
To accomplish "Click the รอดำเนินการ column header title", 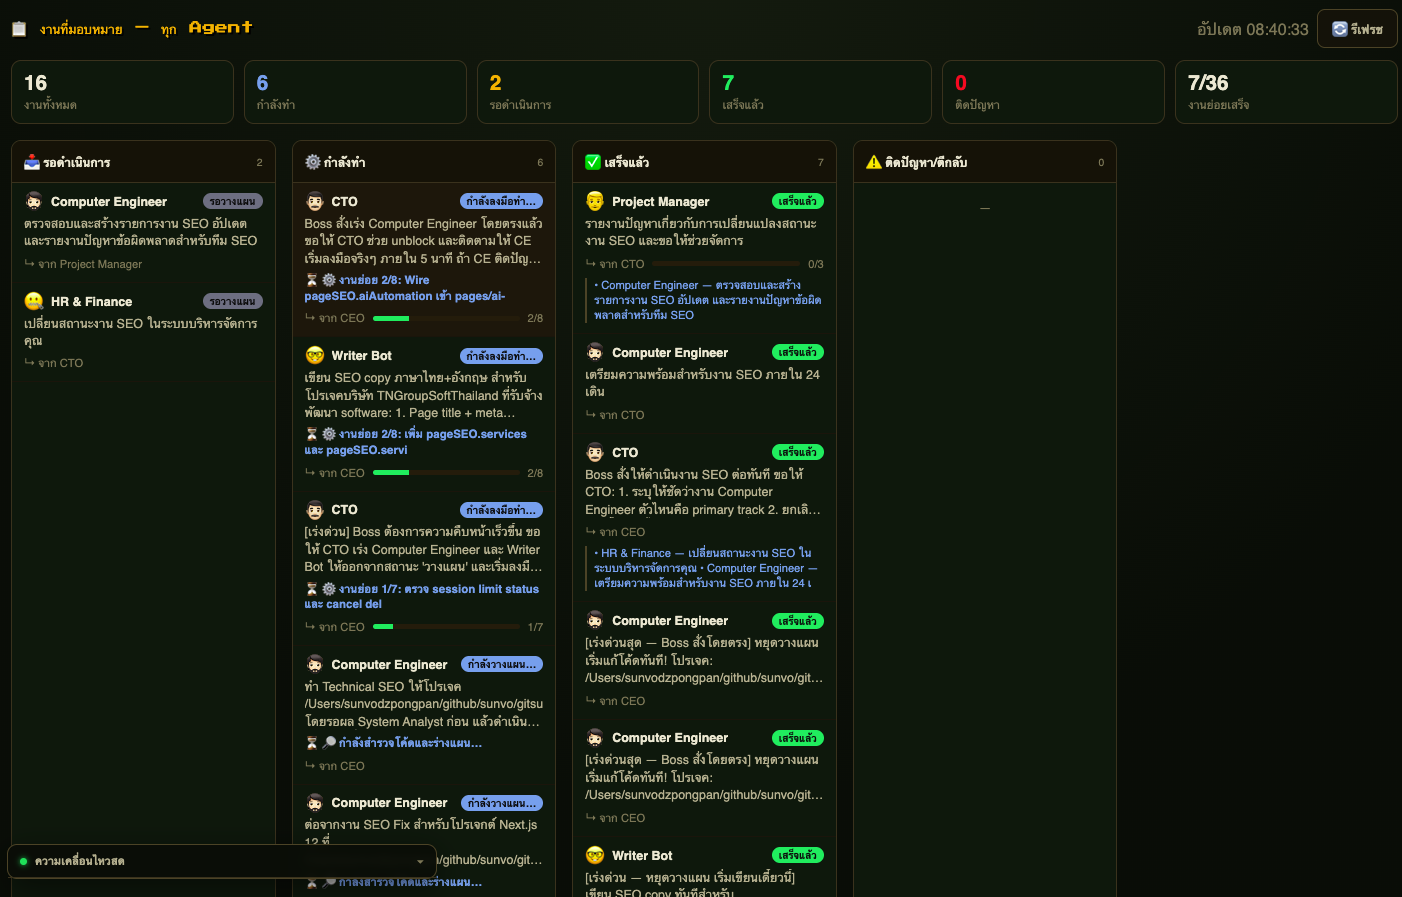I will 77,162.
